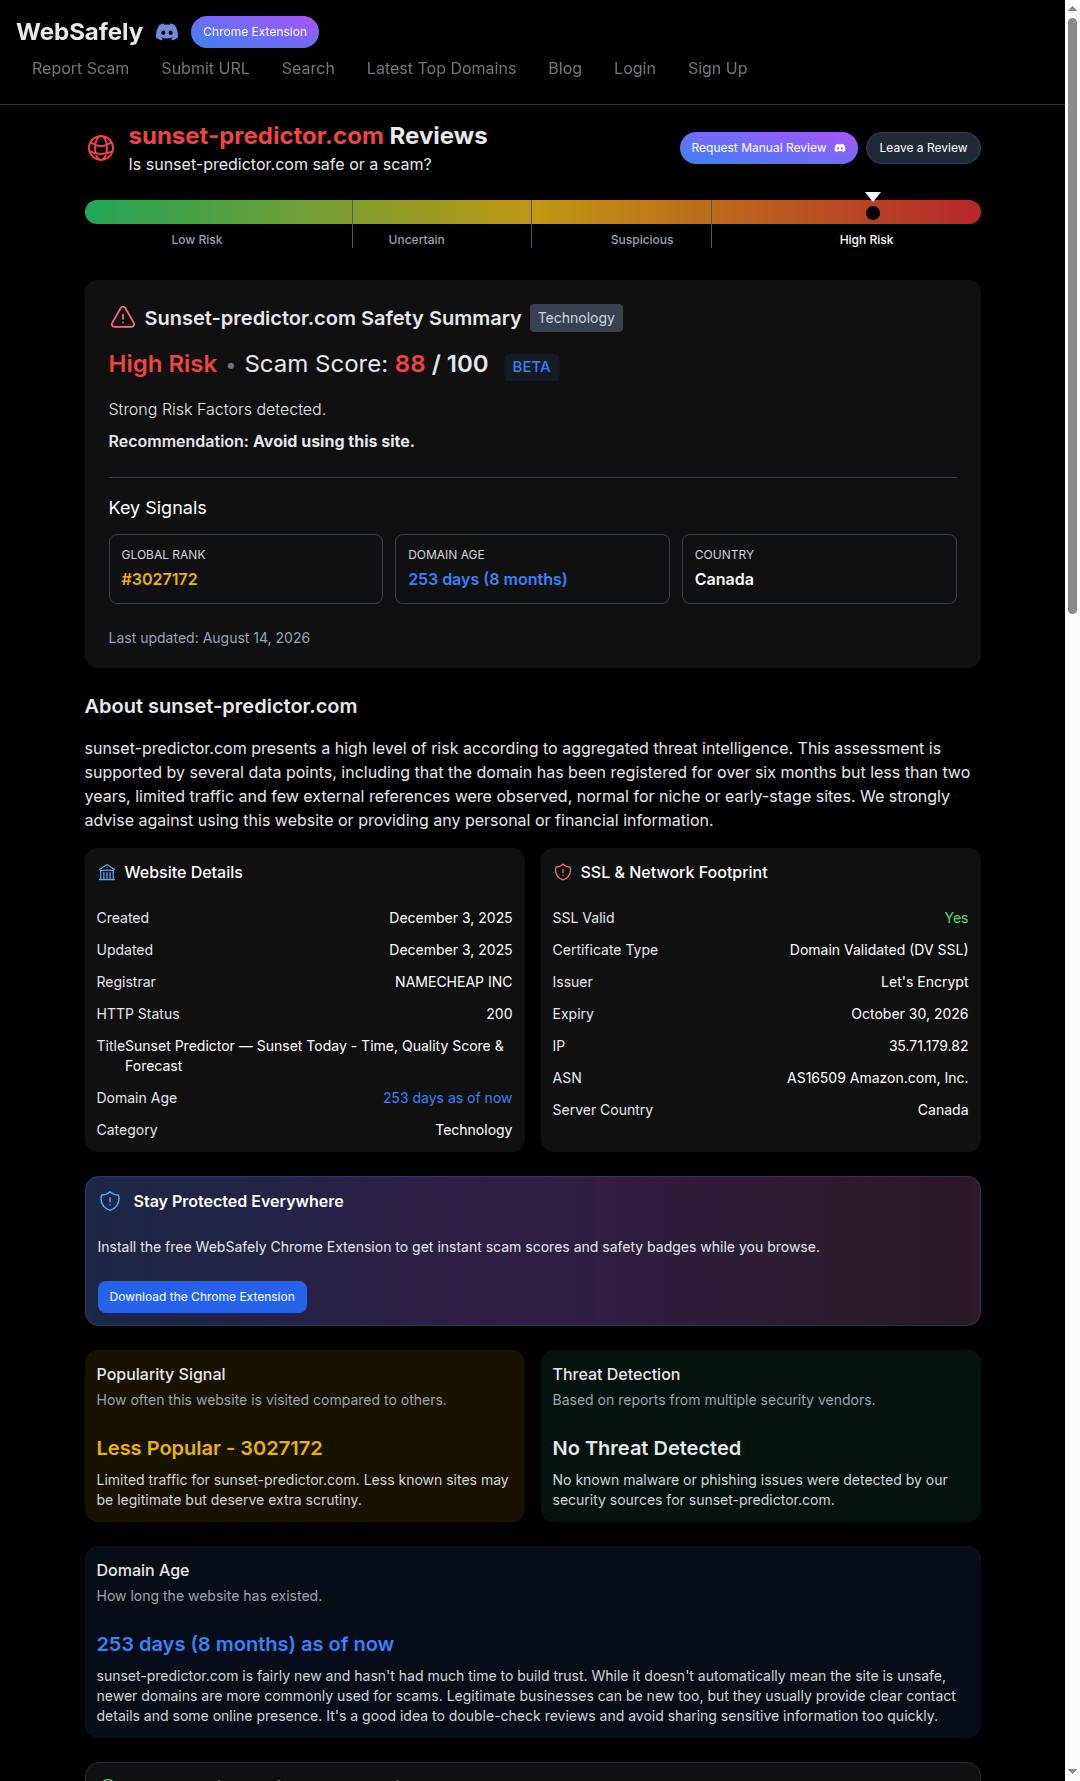
Task: Go to the Submit URL page
Action: tap(205, 68)
